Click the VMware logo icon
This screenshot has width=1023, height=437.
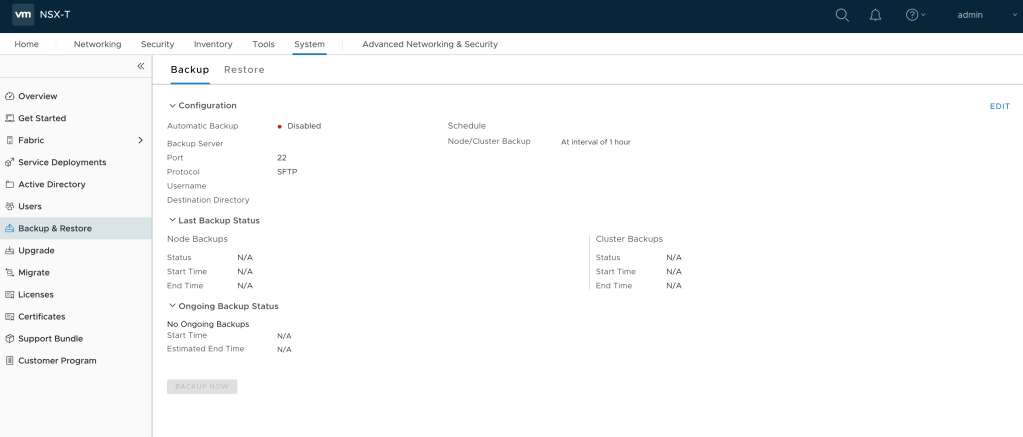(x=23, y=15)
